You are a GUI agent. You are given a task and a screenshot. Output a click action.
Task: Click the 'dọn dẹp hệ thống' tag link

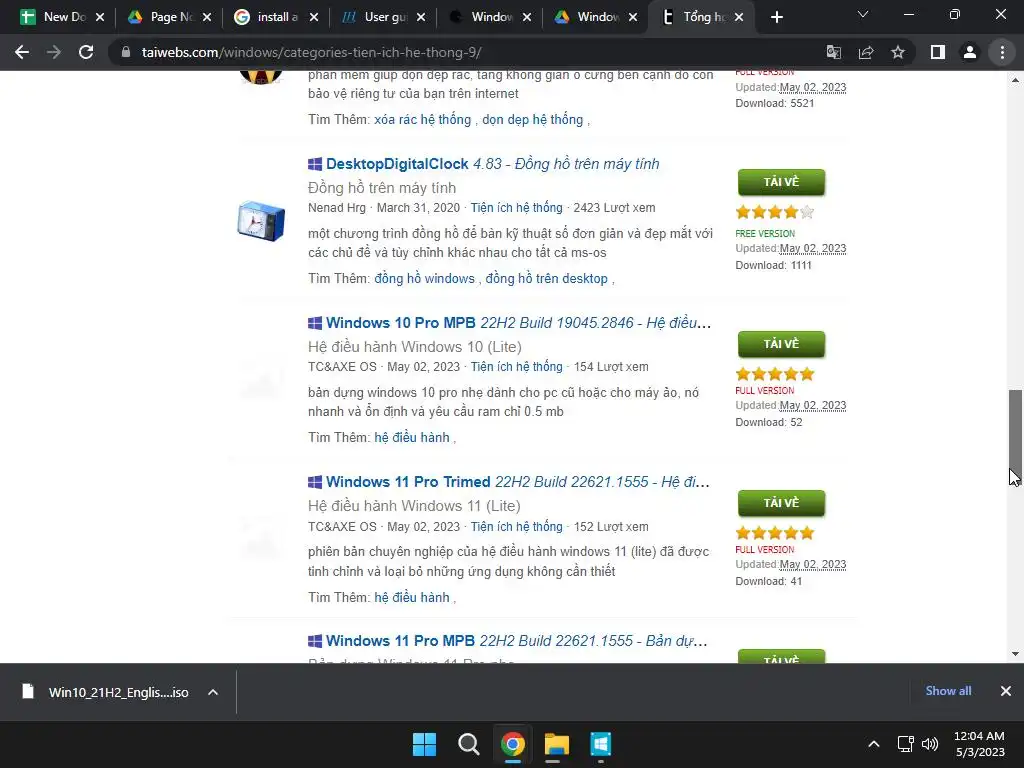[x=532, y=120]
